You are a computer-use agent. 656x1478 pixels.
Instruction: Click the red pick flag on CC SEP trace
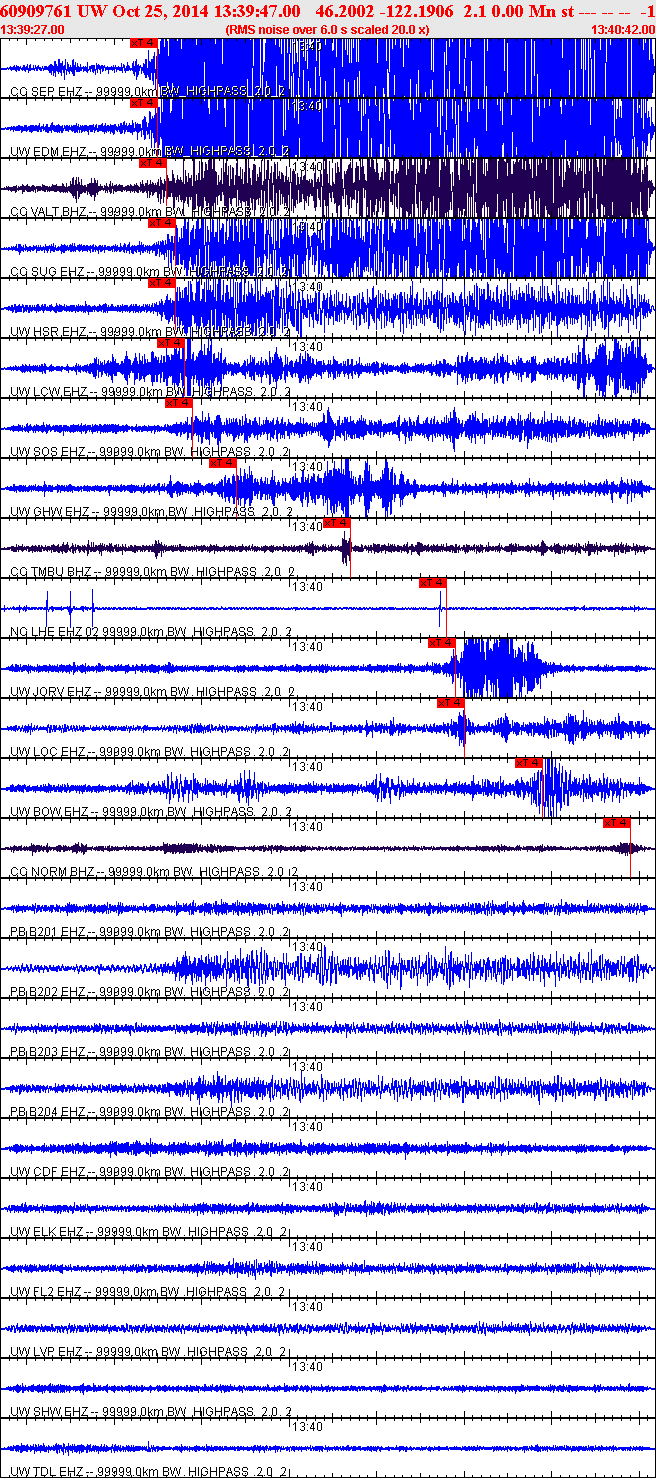144,43
